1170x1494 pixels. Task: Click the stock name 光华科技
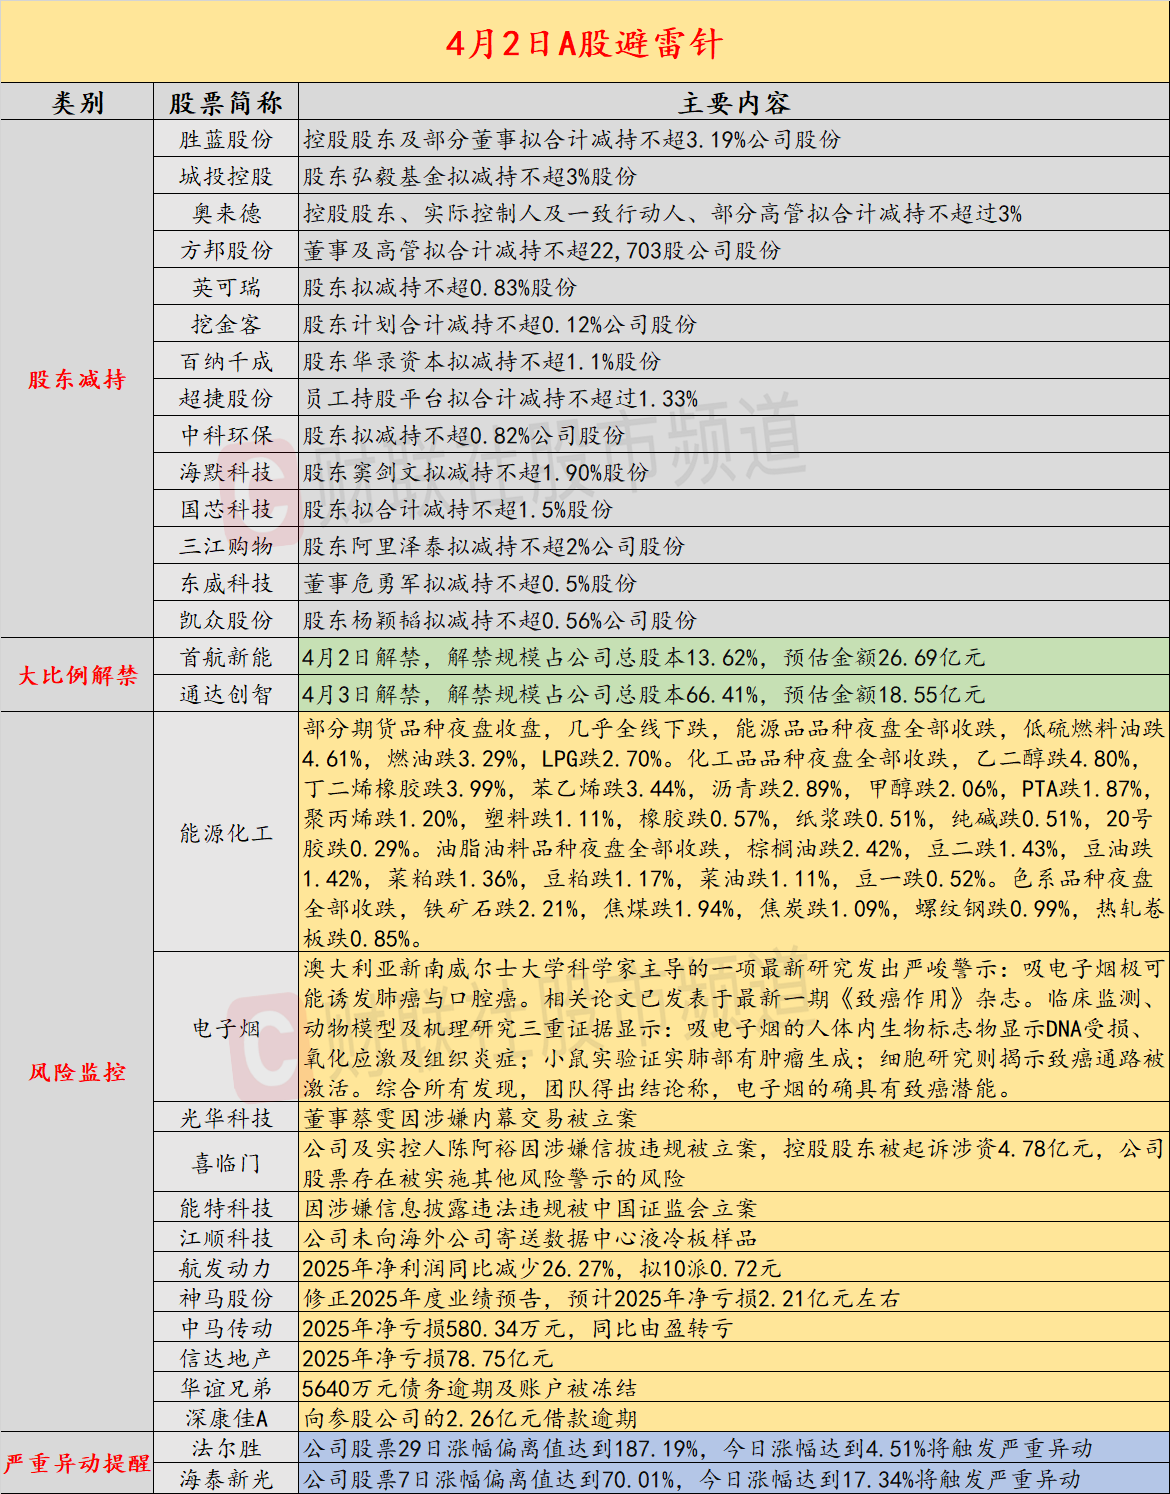[x=226, y=1119]
